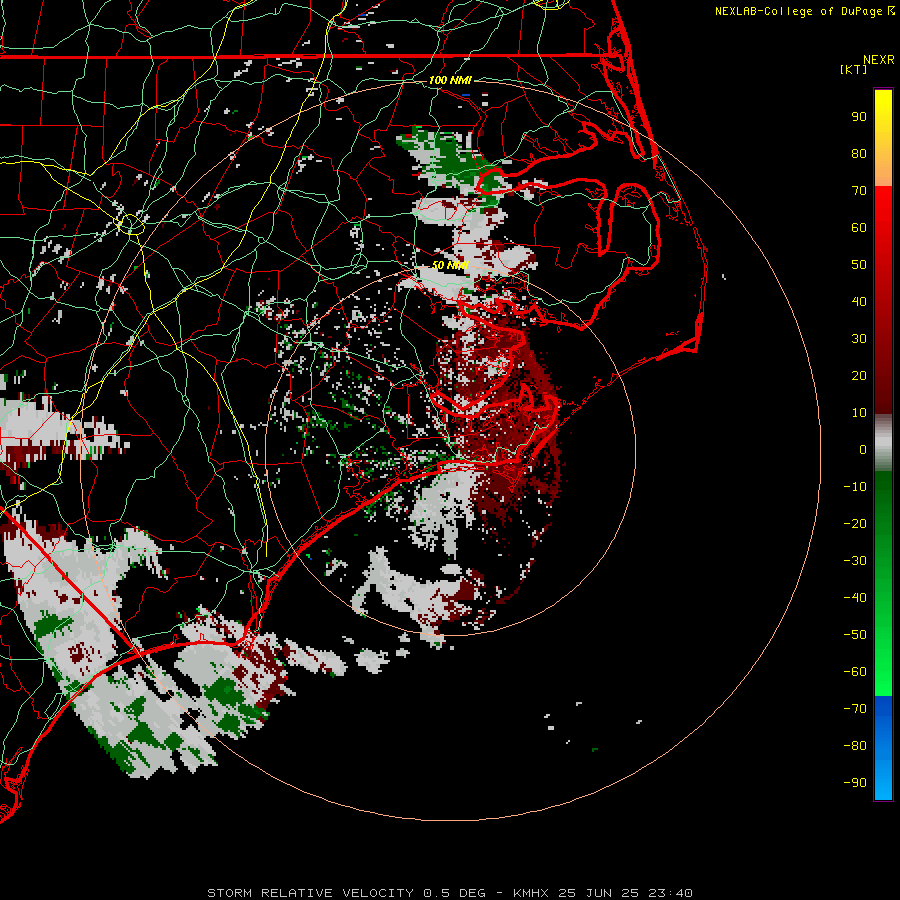Click the -70 value on velocity scale
The height and width of the screenshot is (900, 900).
pyautogui.click(x=855, y=709)
